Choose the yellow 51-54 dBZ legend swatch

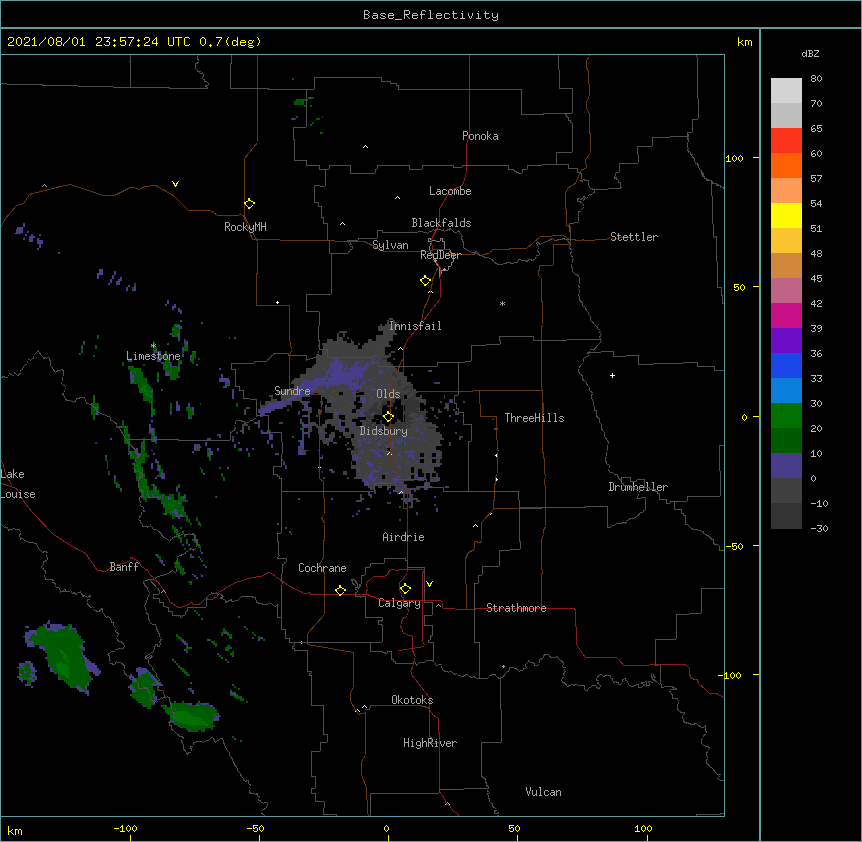(786, 215)
